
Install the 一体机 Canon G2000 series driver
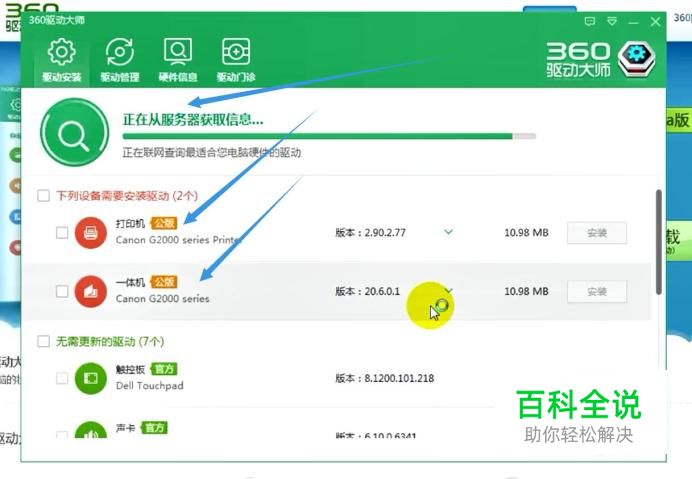pos(597,291)
